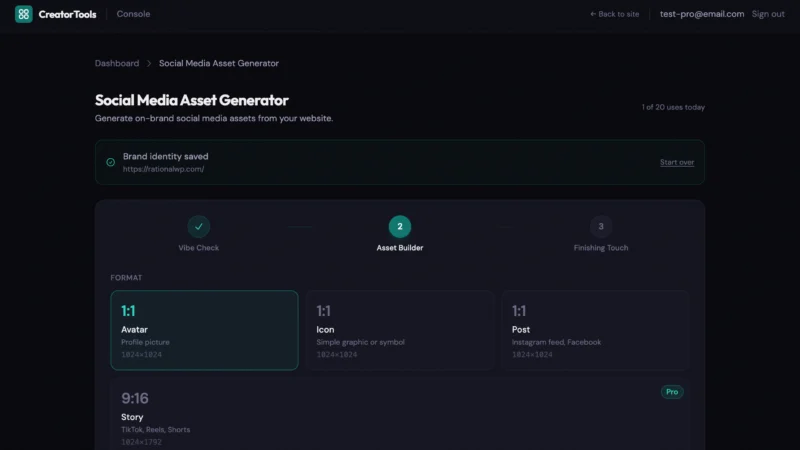The image size is (800, 450).
Task: Choose the 1:1 Post format option
Action: pos(595,330)
